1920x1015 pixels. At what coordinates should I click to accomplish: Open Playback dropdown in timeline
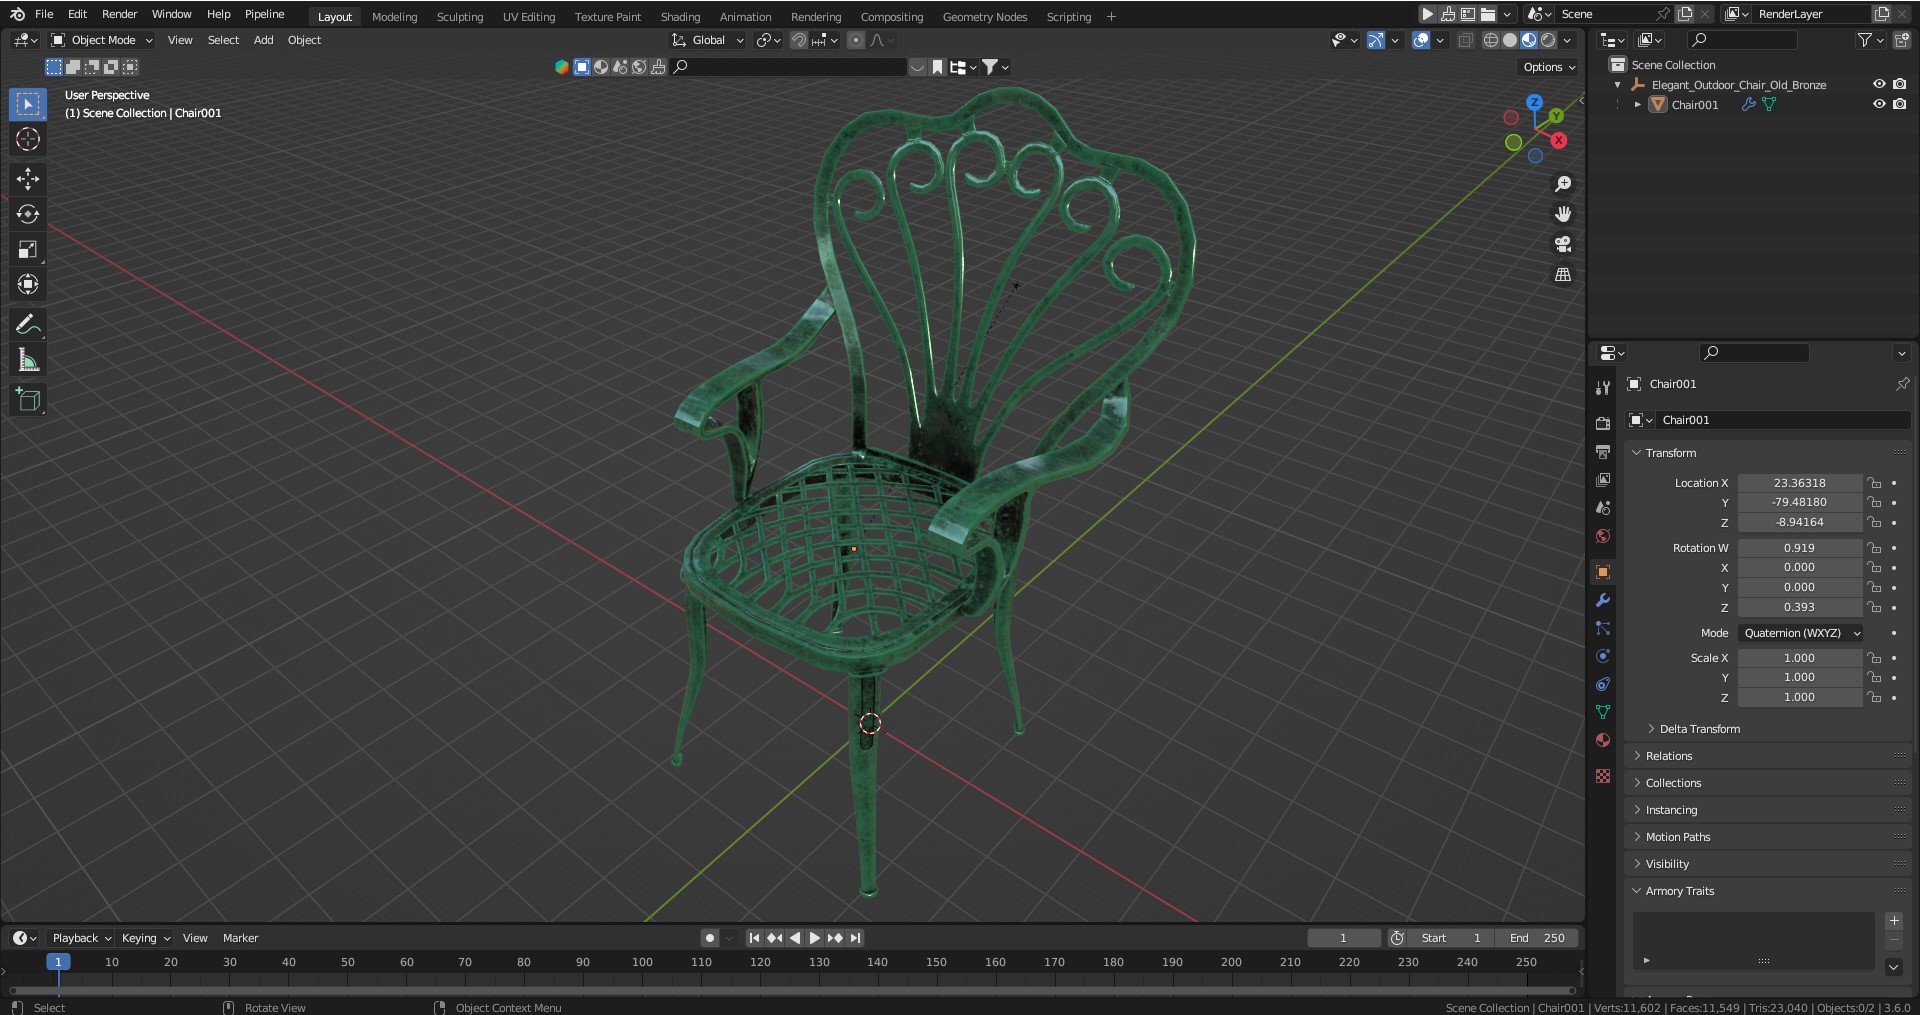[x=82, y=938]
